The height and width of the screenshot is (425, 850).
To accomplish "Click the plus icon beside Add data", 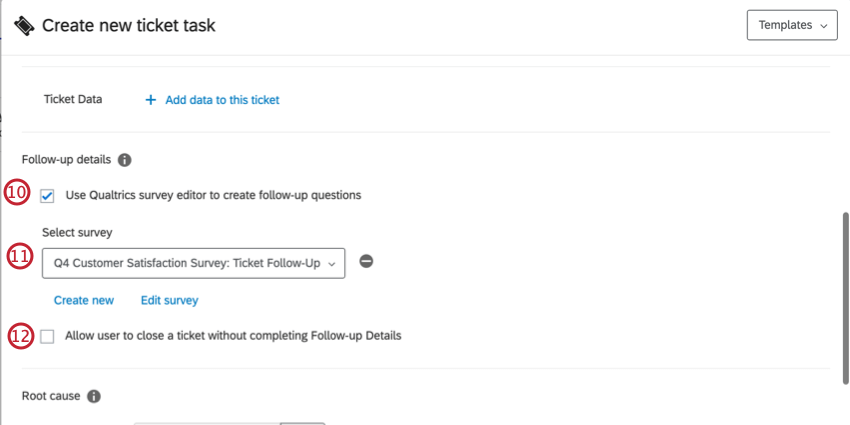I will tap(151, 100).
